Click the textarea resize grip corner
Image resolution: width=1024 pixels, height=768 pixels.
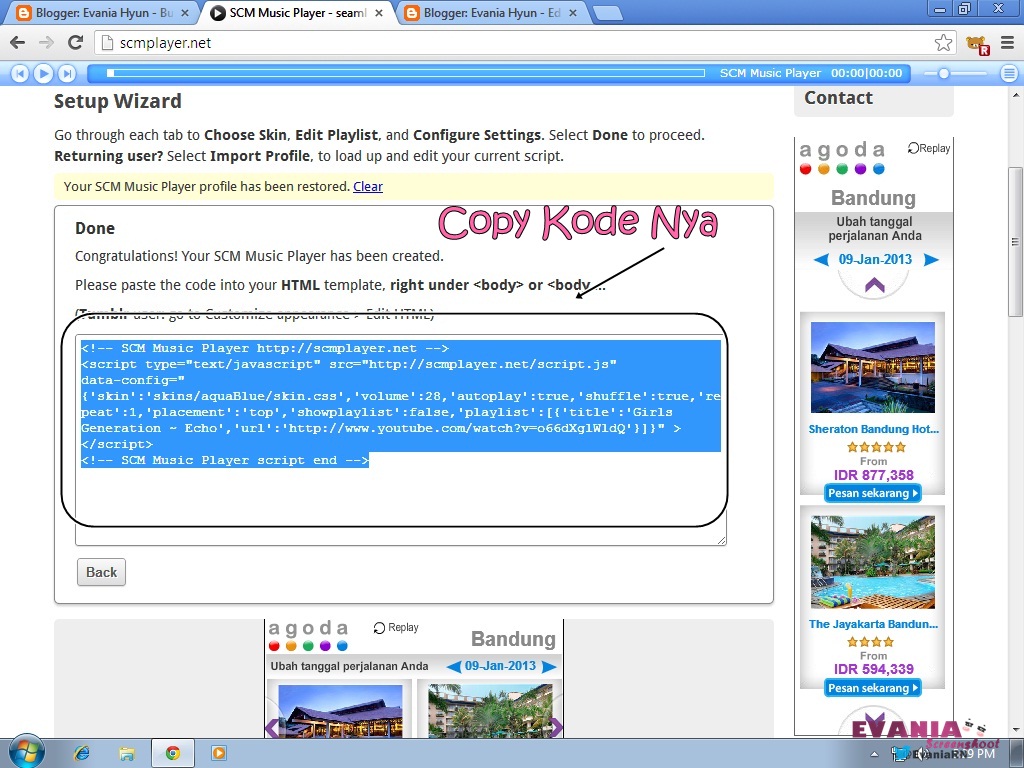721,540
